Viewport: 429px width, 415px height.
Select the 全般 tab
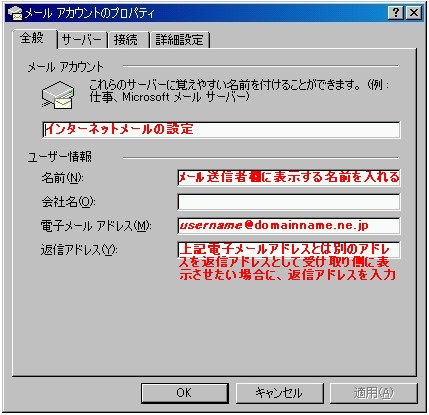[x=34, y=39]
